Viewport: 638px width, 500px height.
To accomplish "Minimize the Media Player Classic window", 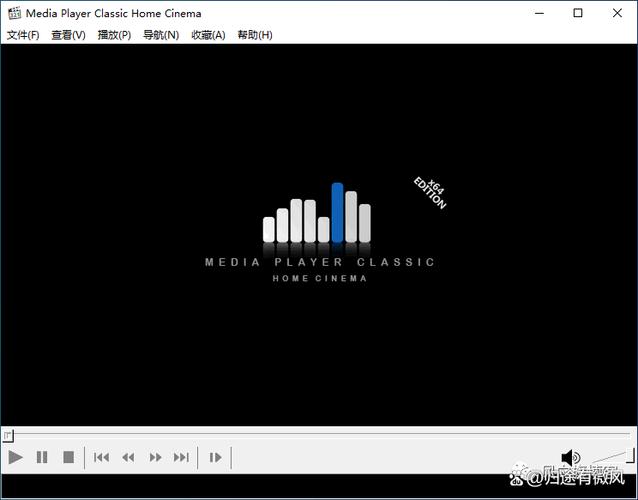I will pos(540,13).
